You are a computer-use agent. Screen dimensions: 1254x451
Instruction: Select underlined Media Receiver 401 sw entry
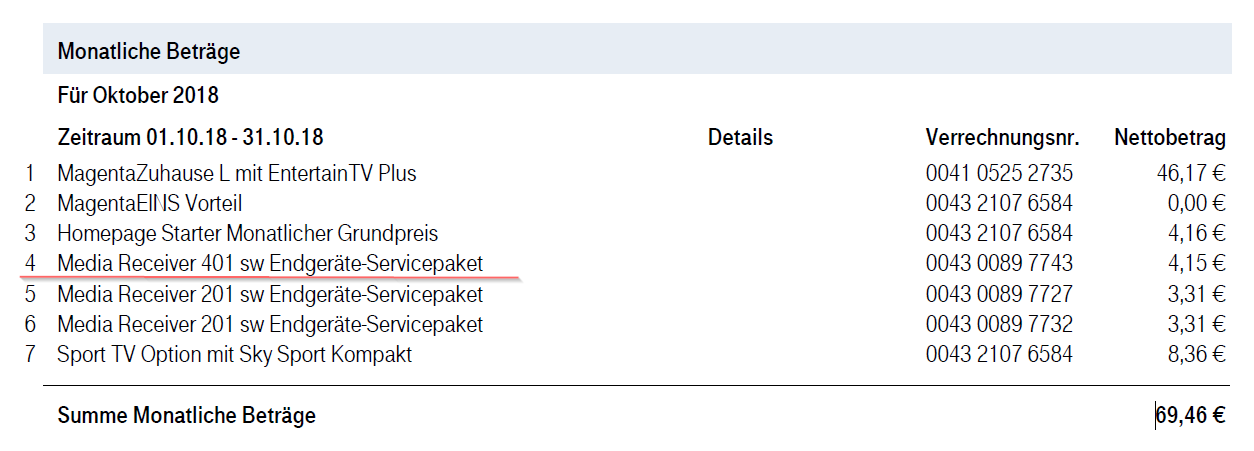[270, 264]
